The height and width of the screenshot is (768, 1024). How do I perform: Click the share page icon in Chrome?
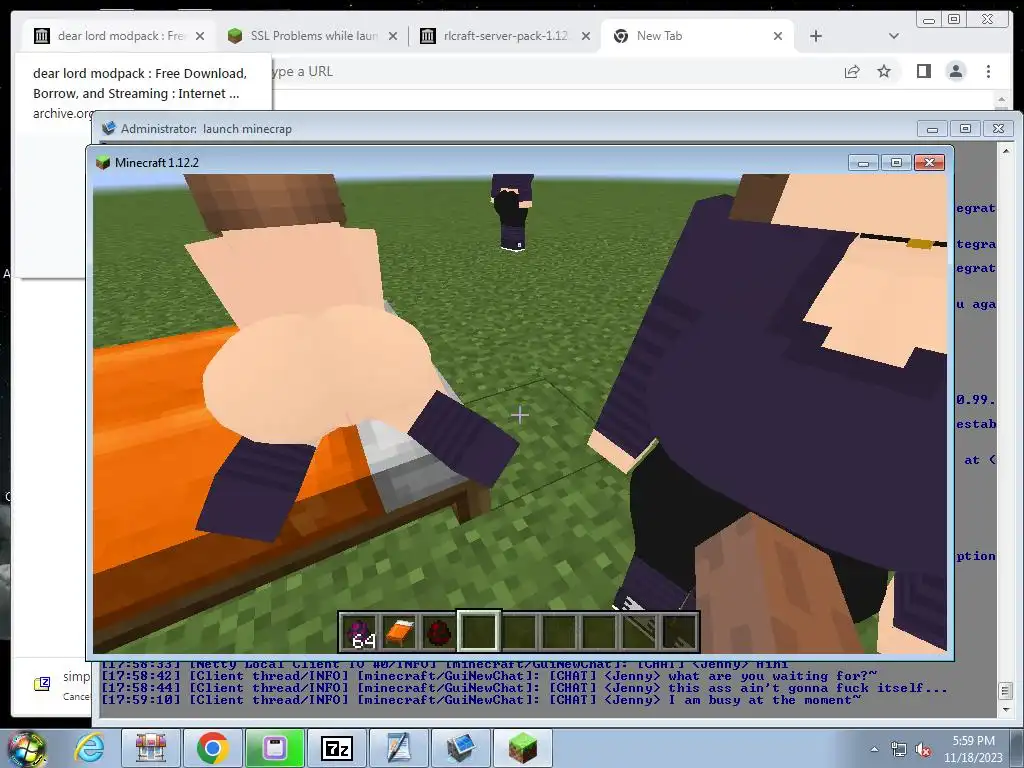click(x=852, y=71)
